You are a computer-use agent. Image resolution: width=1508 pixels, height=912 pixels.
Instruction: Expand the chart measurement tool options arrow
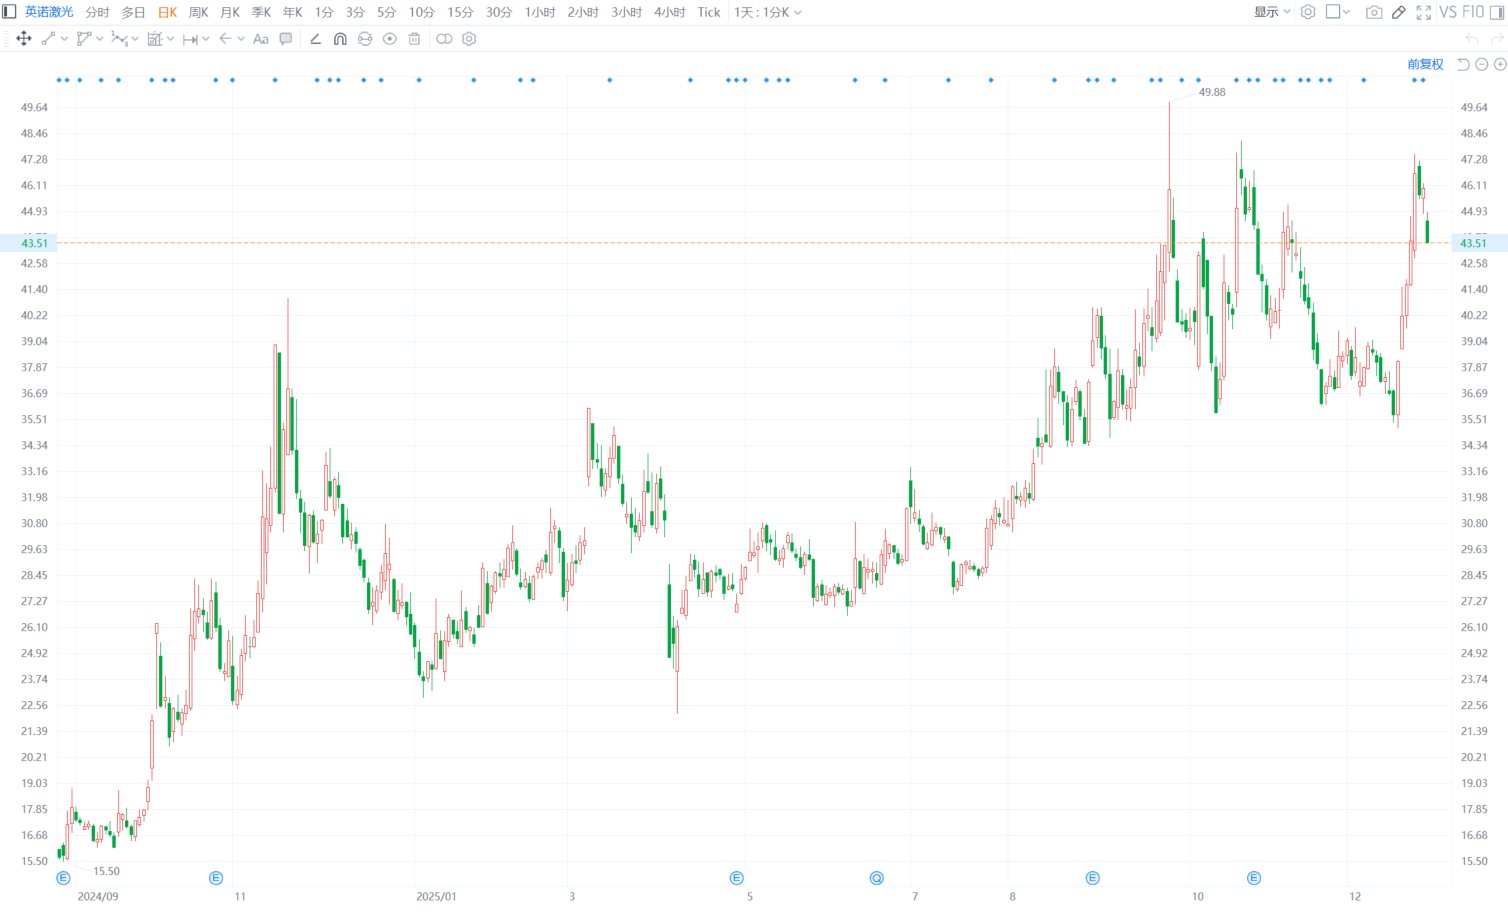[x=170, y=39]
